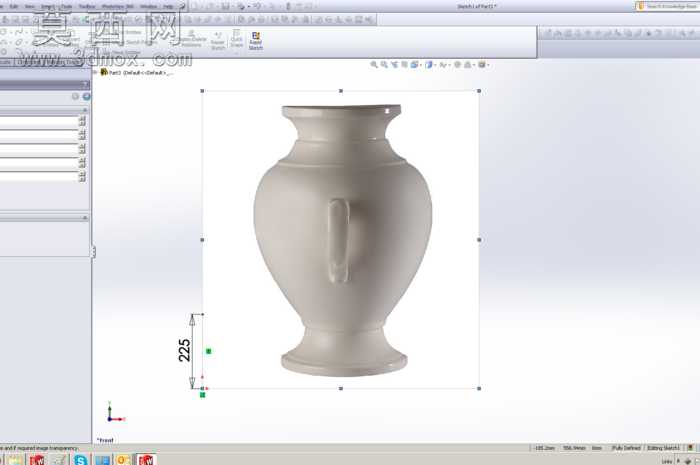This screenshot has height=465, width=700.
Task: Click the status bar icon at far right
Action: coord(691,448)
